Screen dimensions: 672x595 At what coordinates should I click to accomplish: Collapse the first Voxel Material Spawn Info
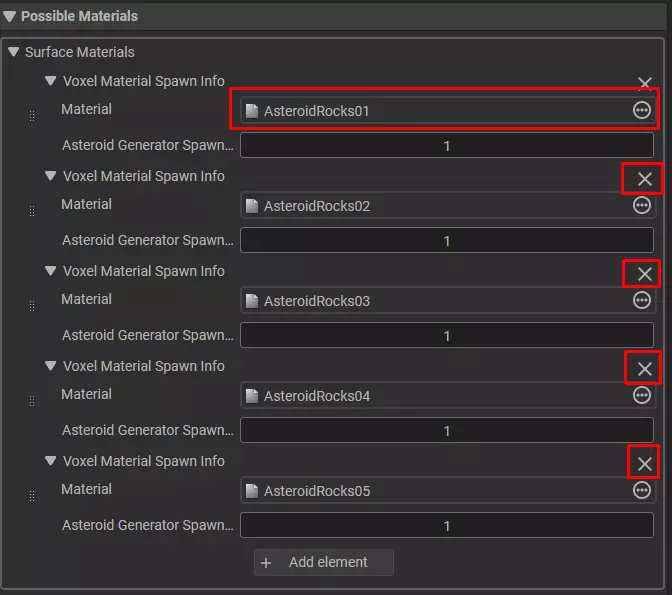(51, 82)
